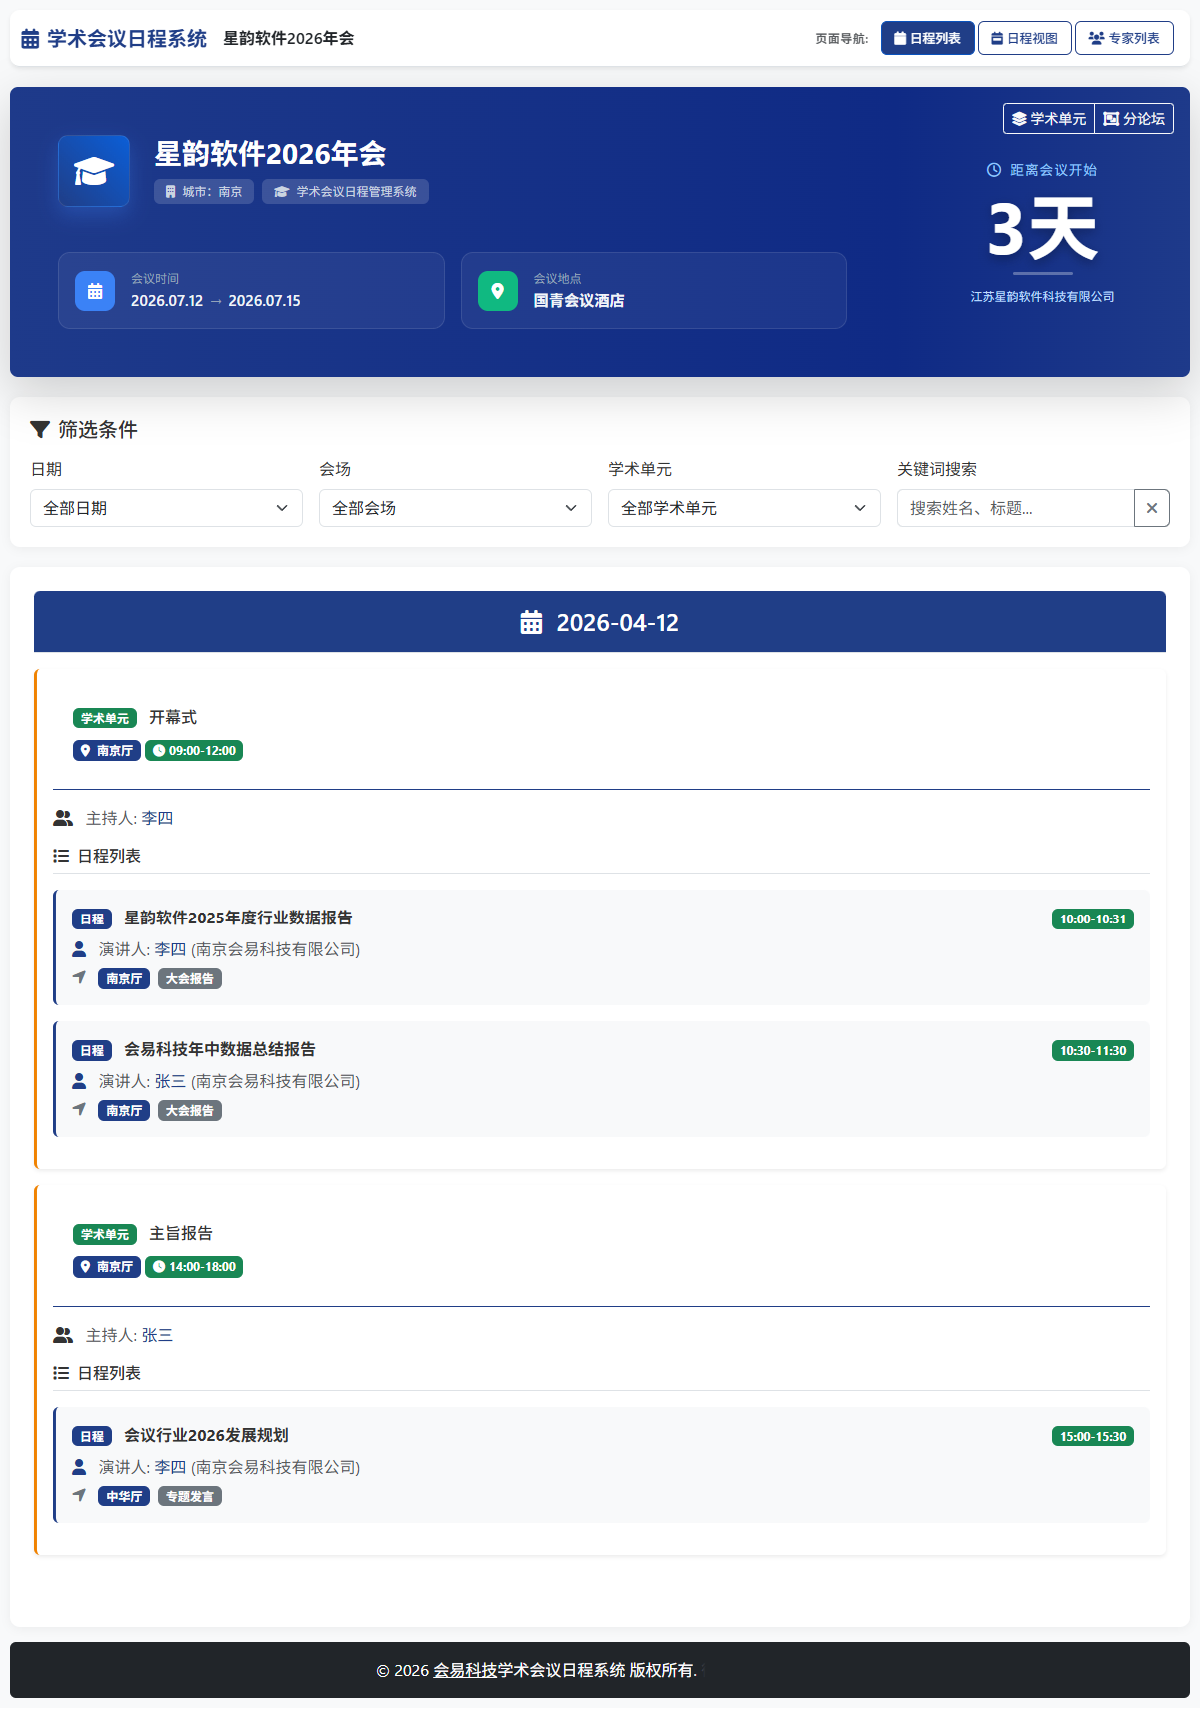Click location arrow icon in 发展规划 item
The height and width of the screenshot is (1710, 1200).
[x=79, y=1495]
